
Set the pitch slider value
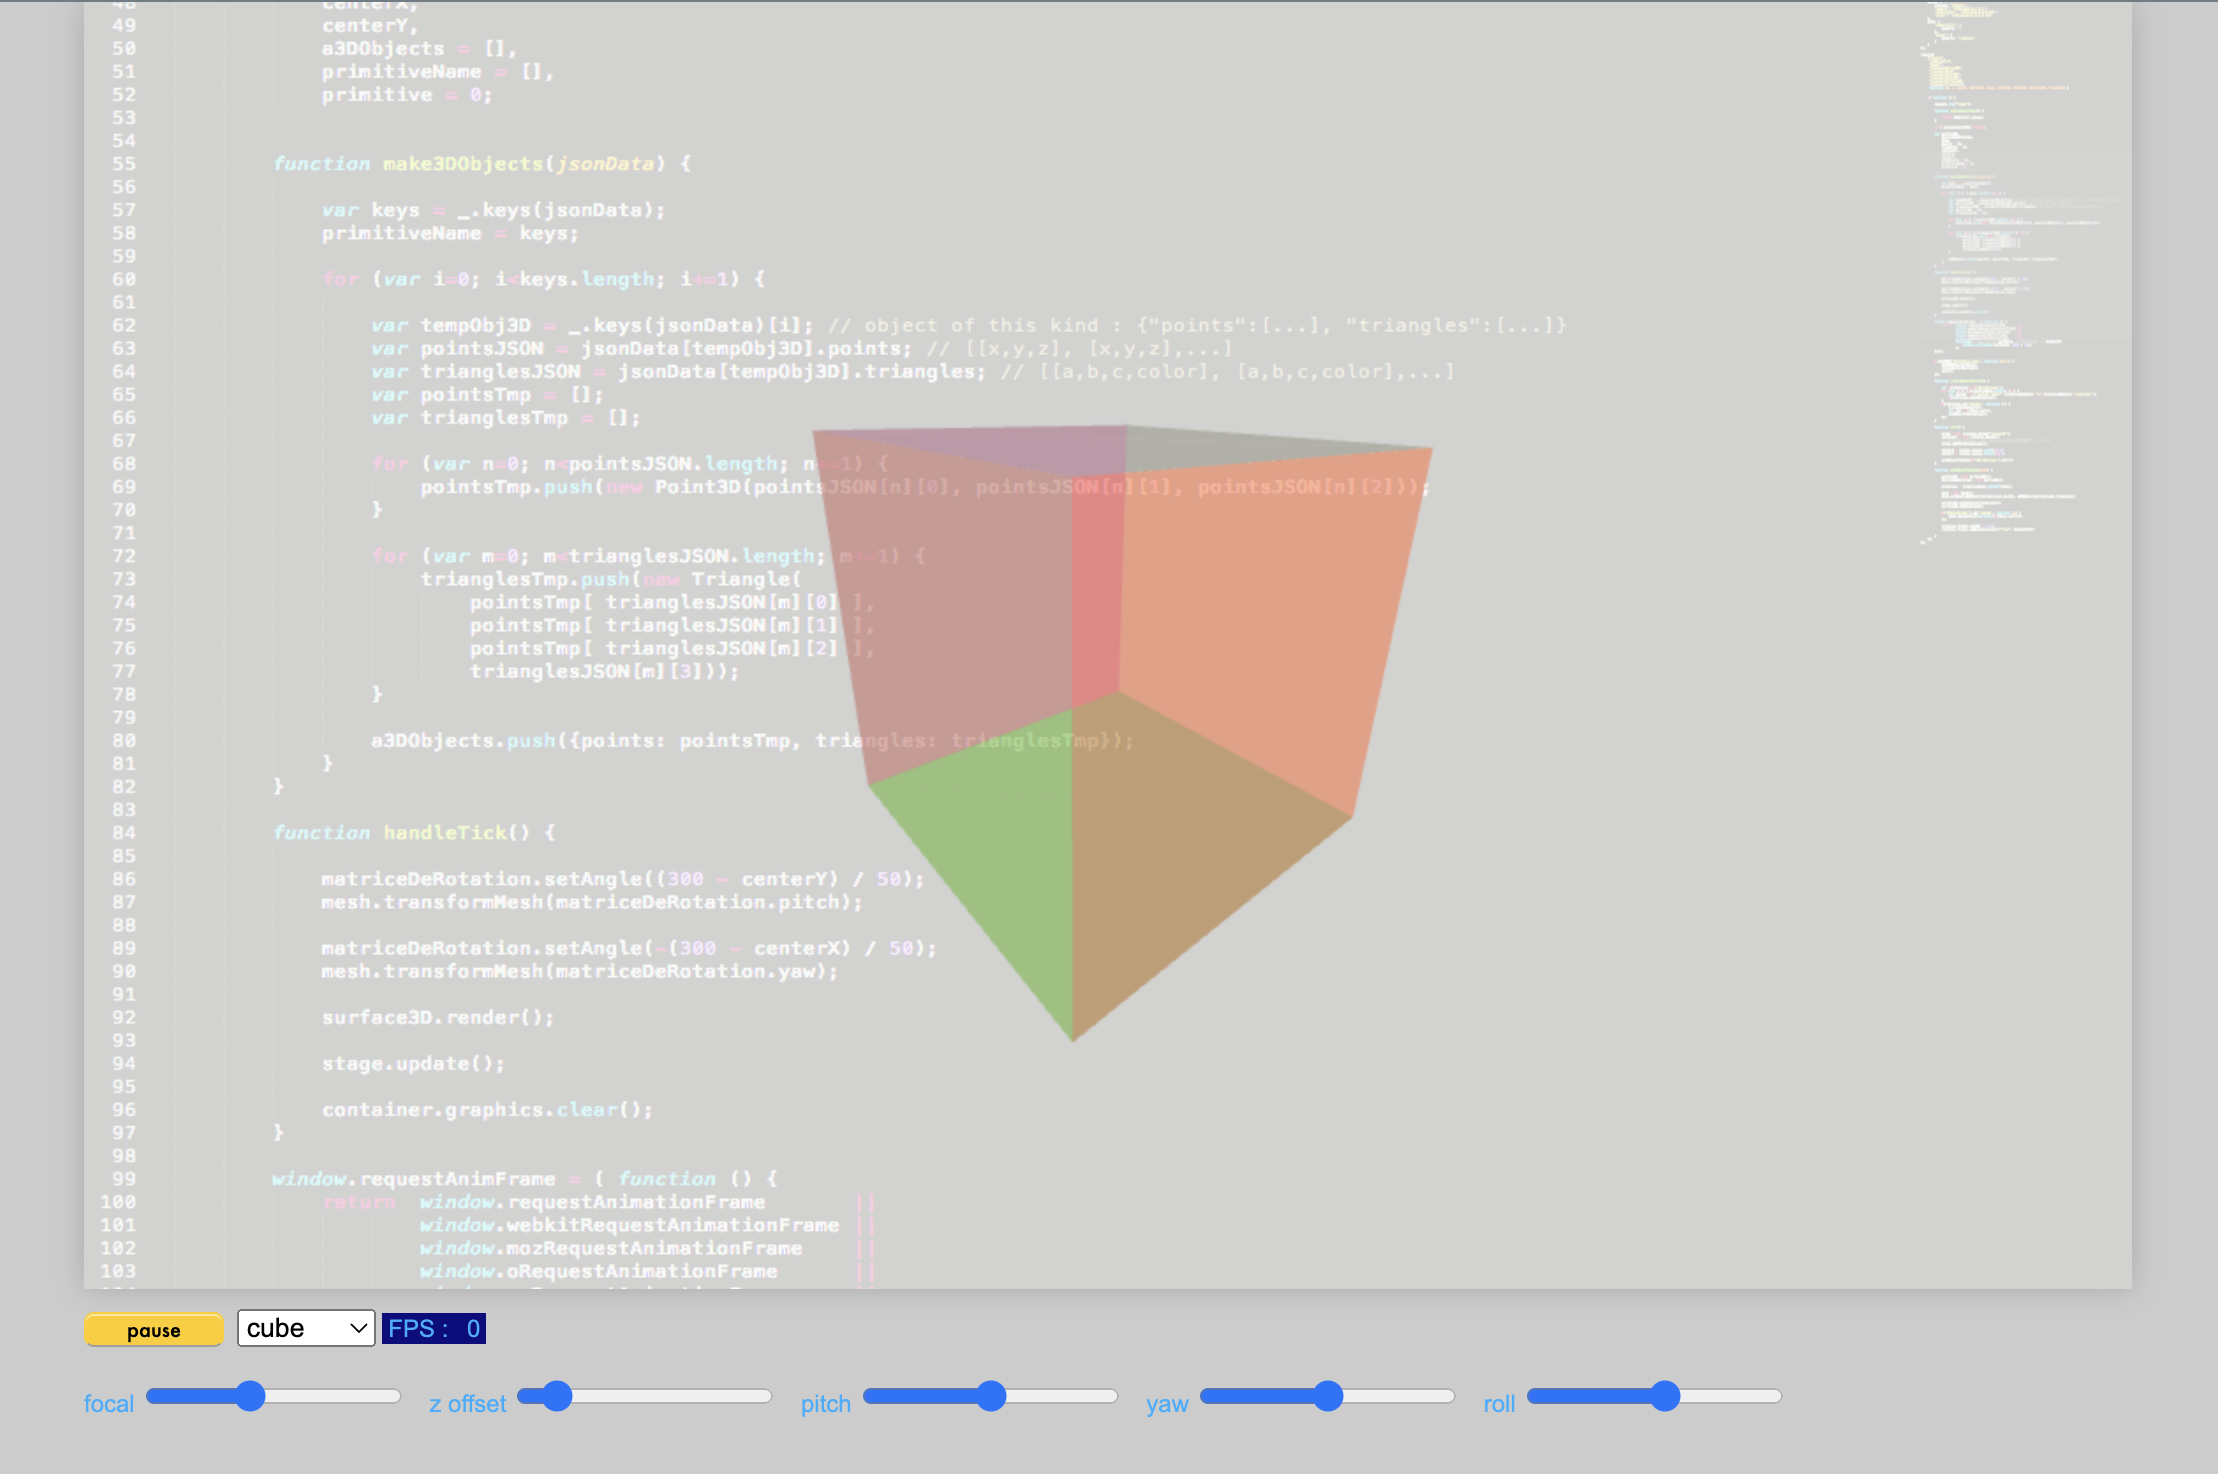(991, 1396)
